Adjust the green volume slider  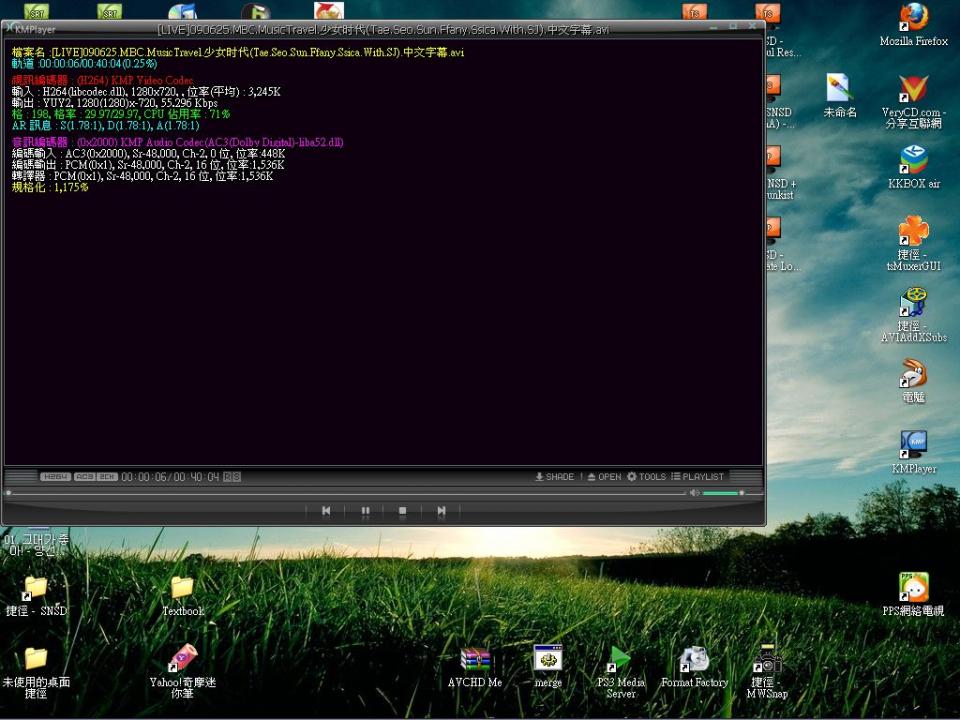722,493
